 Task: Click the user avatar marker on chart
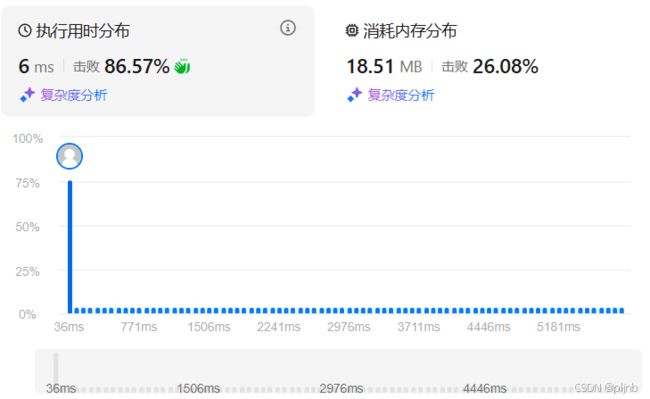(x=69, y=156)
